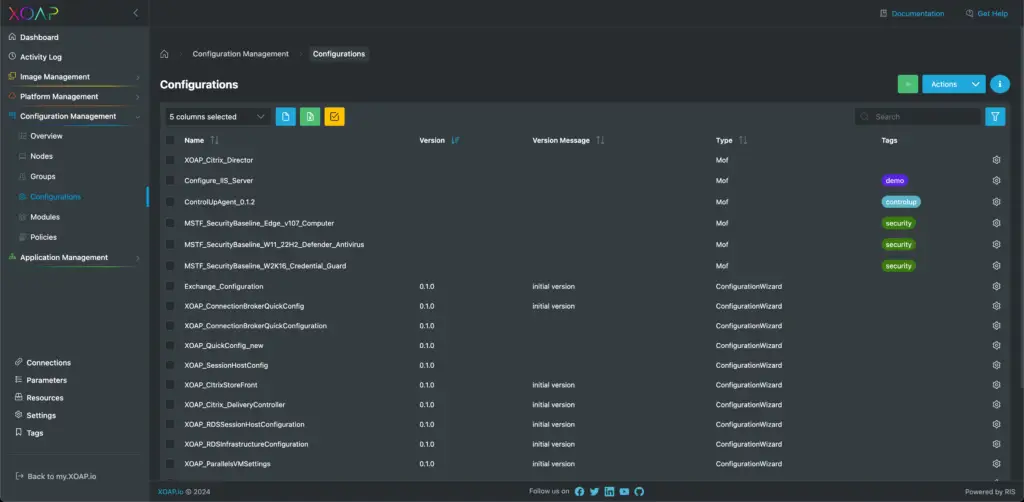Toggle the select-all header checkbox

(x=170, y=140)
